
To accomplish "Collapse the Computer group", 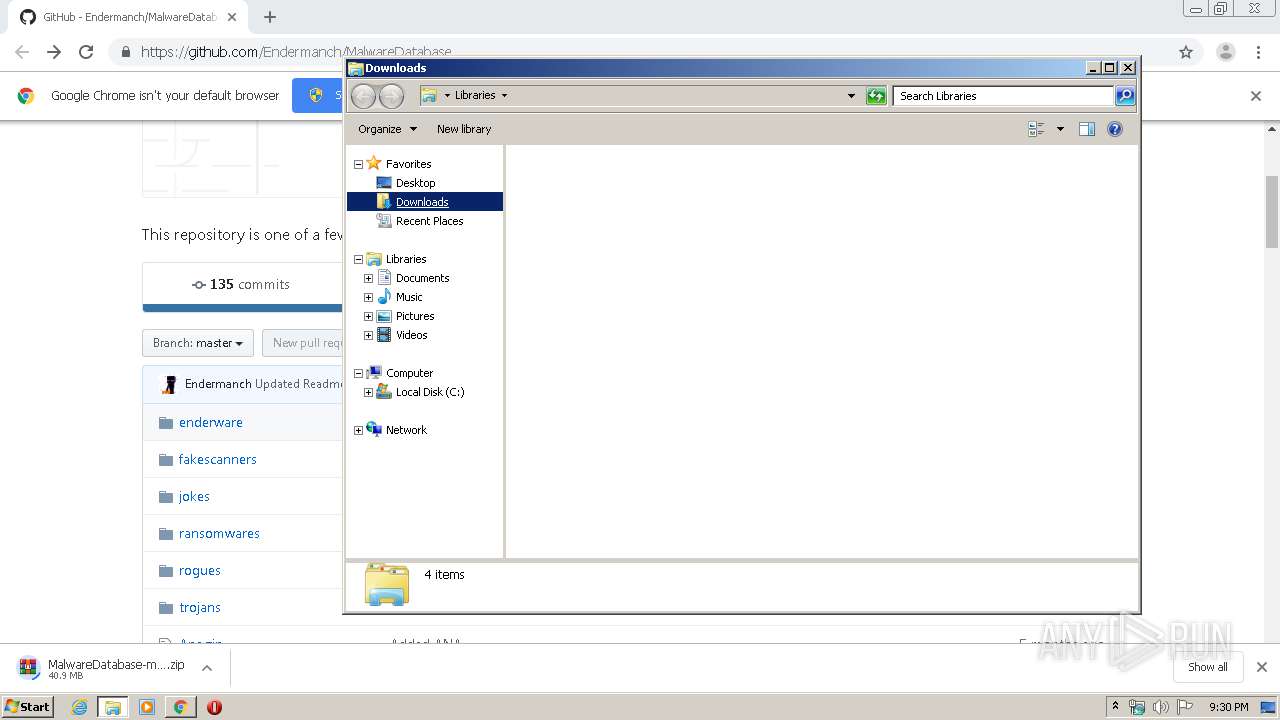I will point(358,373).
